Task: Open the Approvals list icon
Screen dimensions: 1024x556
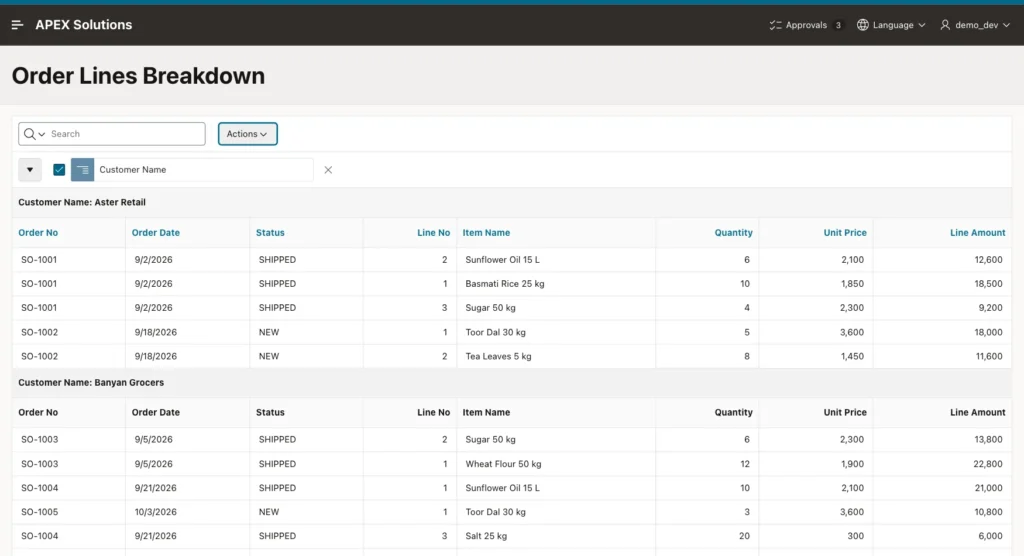Action: (x=775, y=25)
